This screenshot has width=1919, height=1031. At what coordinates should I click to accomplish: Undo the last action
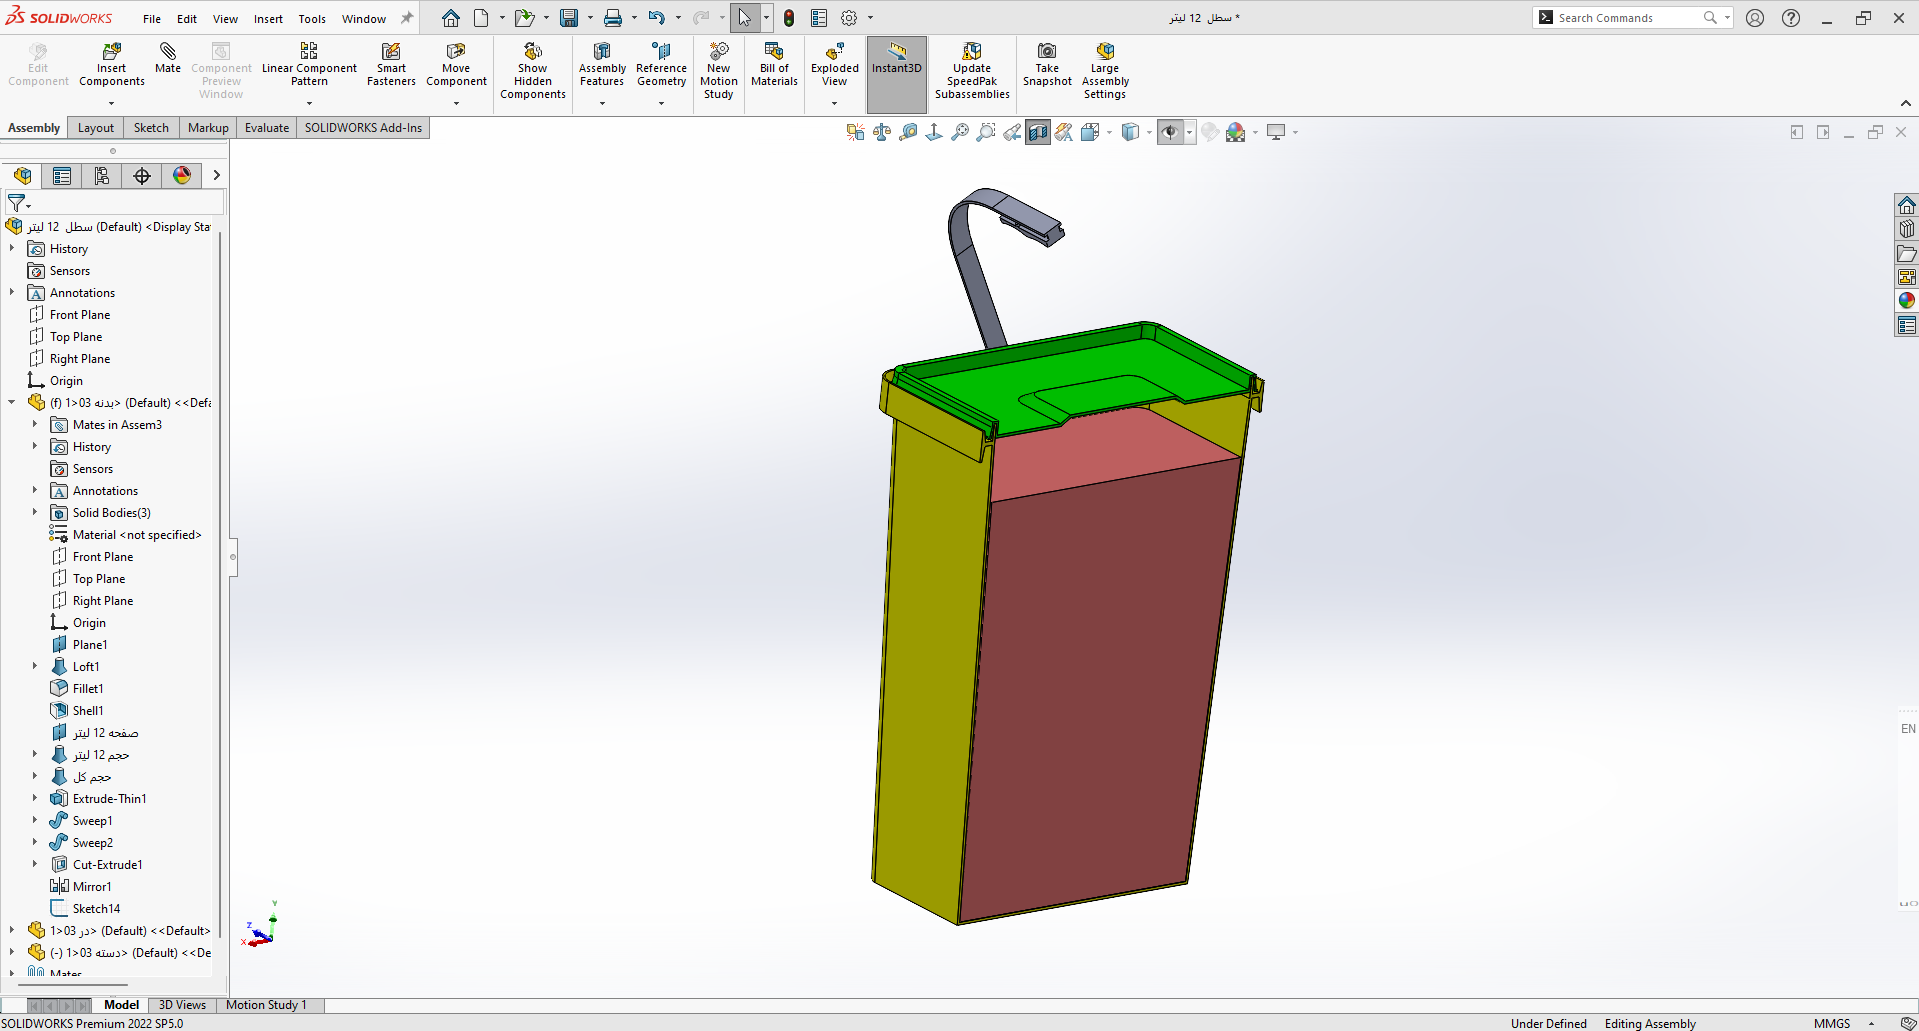pyautogui.click(x=656, y=18)
